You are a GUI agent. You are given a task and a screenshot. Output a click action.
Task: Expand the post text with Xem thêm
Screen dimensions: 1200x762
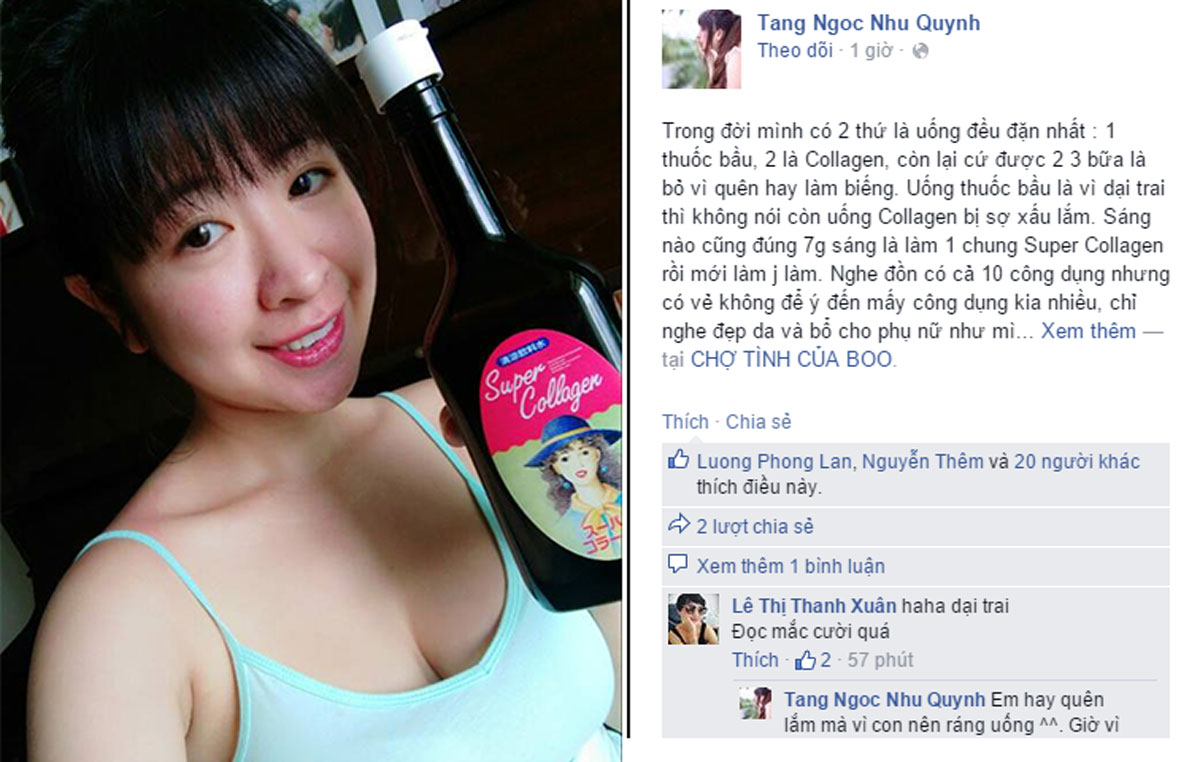(x=1088, y=330)
